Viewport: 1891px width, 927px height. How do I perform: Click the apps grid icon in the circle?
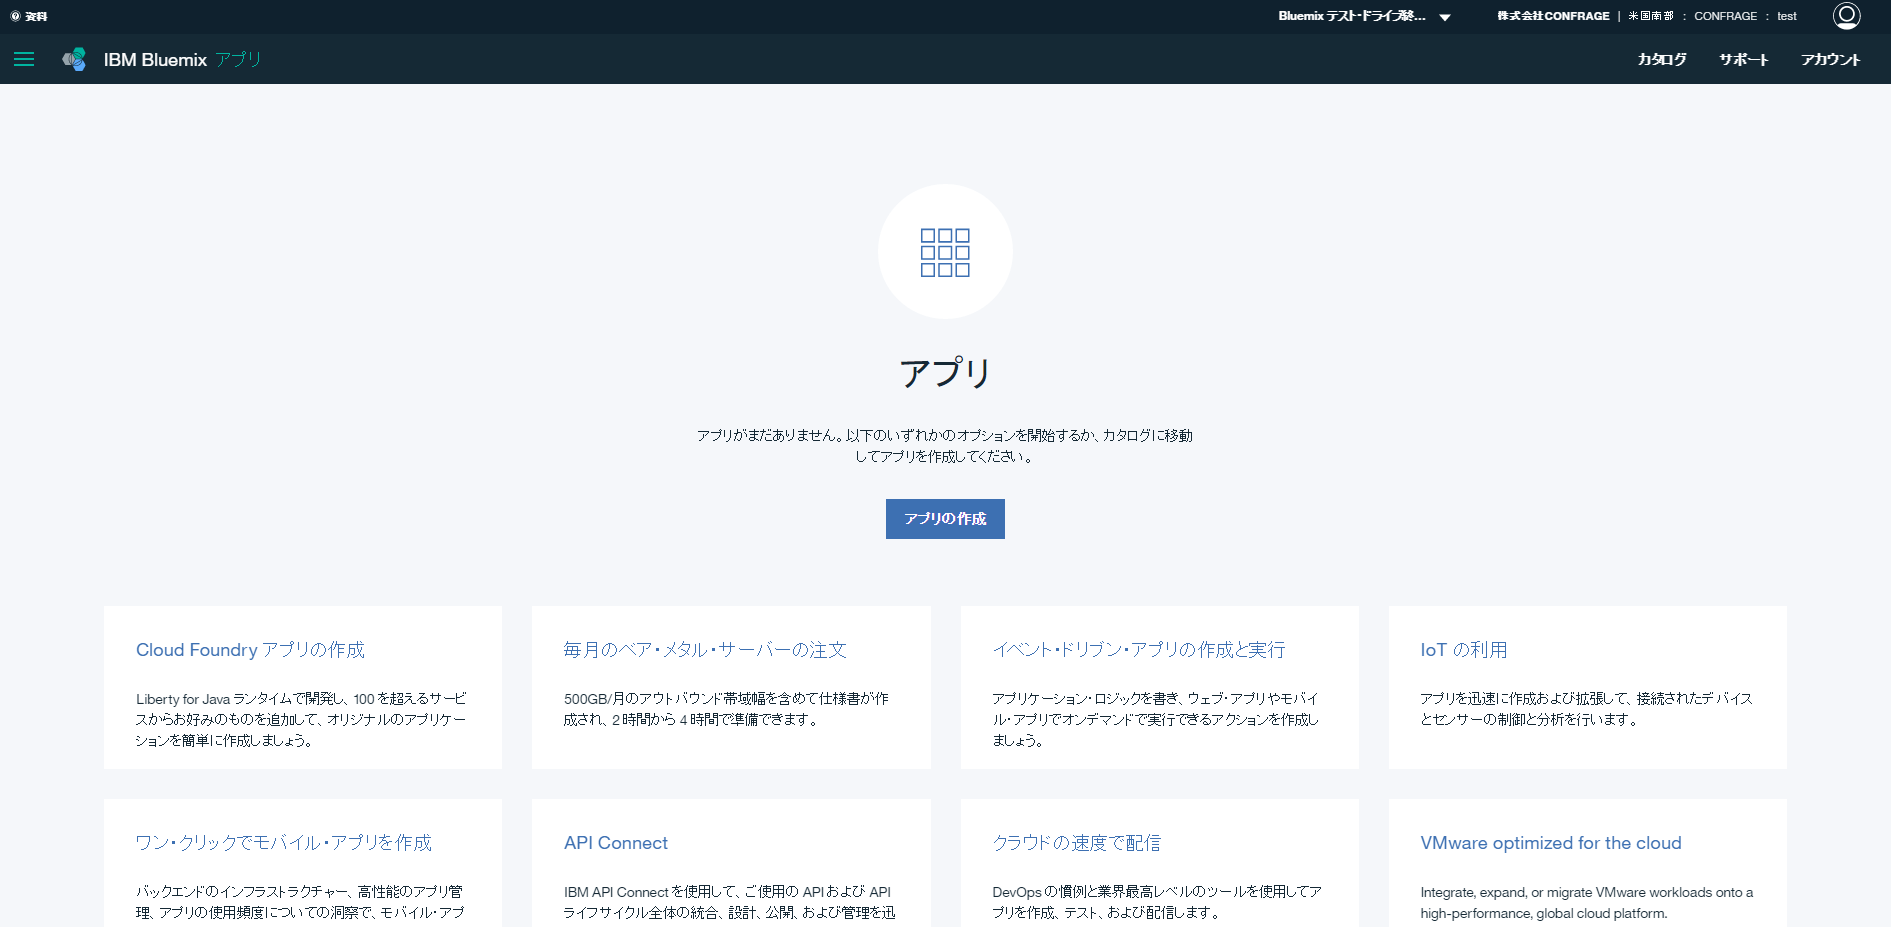click(x=945, y=252)
